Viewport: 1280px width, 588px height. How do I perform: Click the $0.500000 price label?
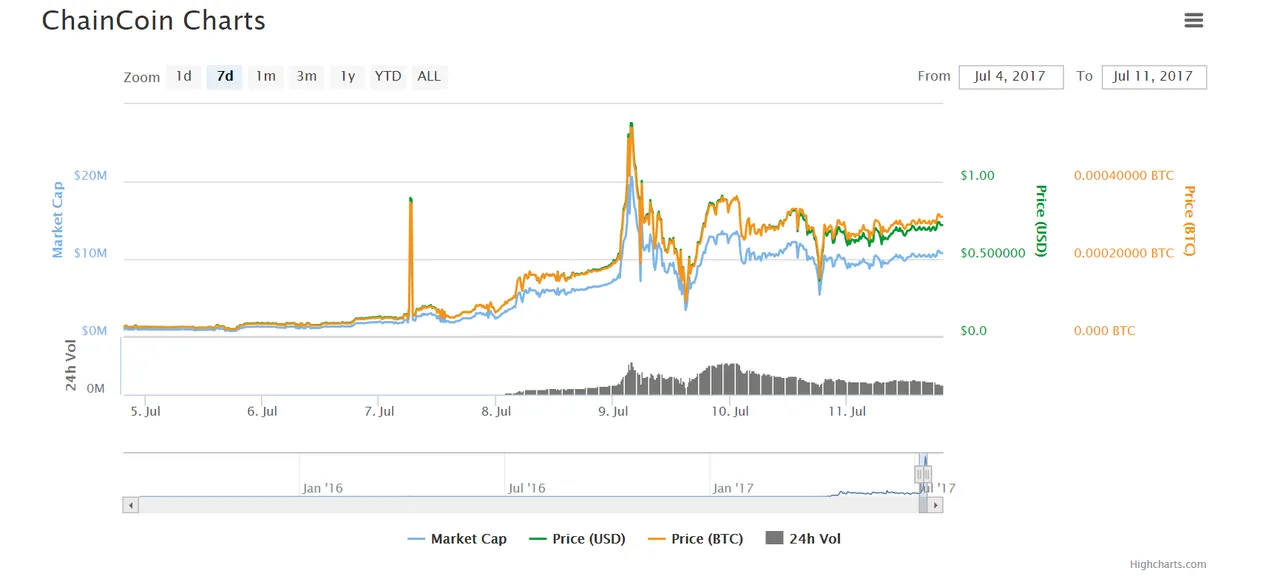(993, 253)
